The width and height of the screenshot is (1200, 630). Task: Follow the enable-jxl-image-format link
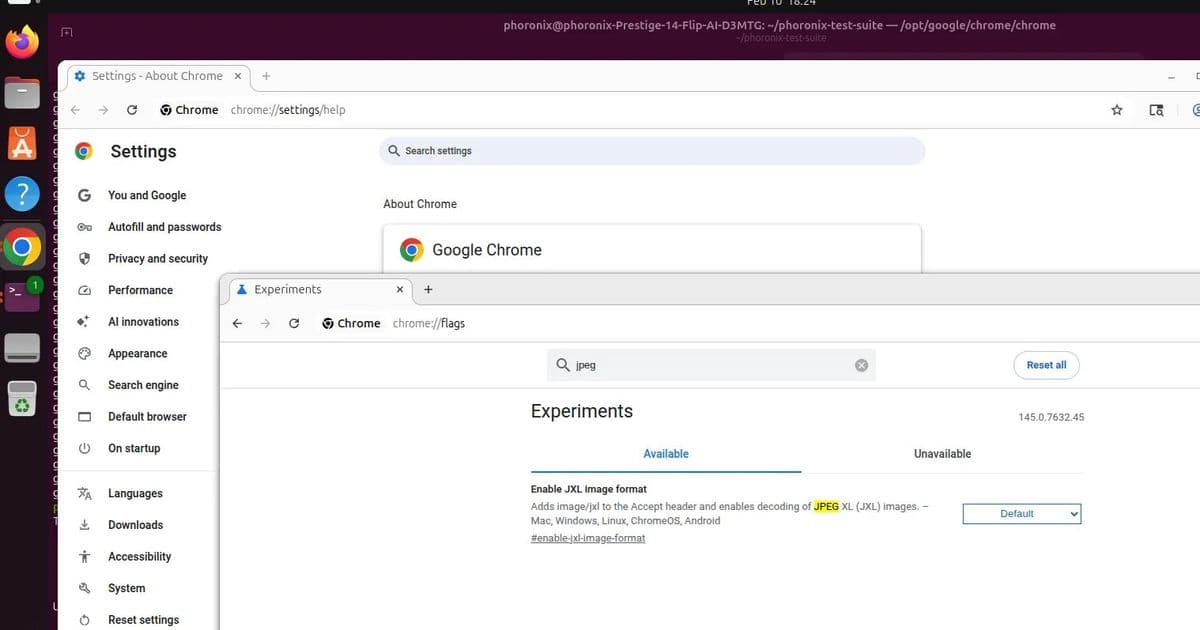pos(588,537)
